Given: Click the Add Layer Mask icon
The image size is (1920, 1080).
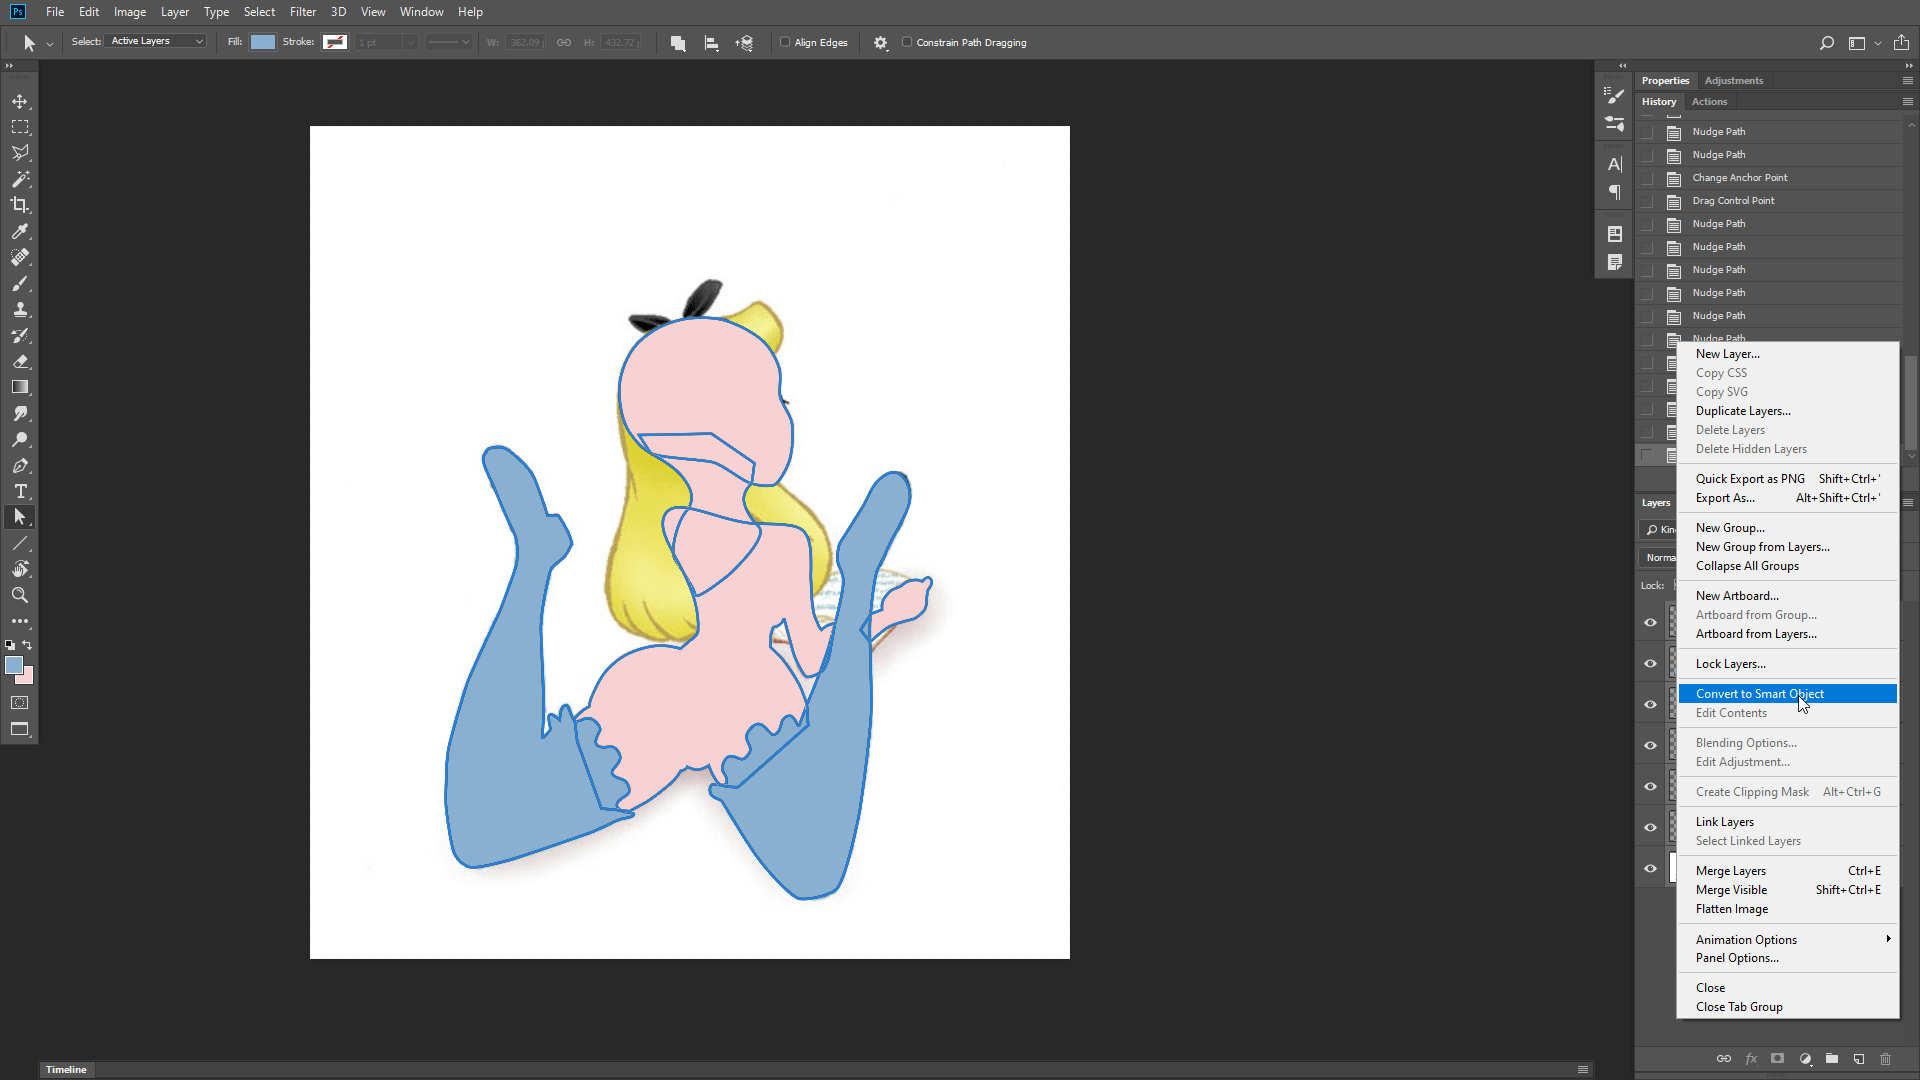Looking at the screenshot, I should pos(1777,1059).
